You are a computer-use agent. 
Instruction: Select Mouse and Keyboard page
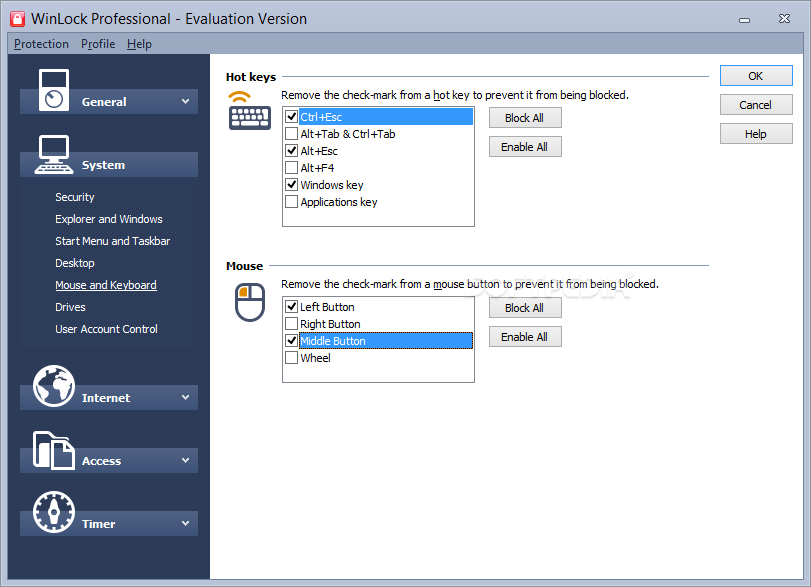coord(106,285)
